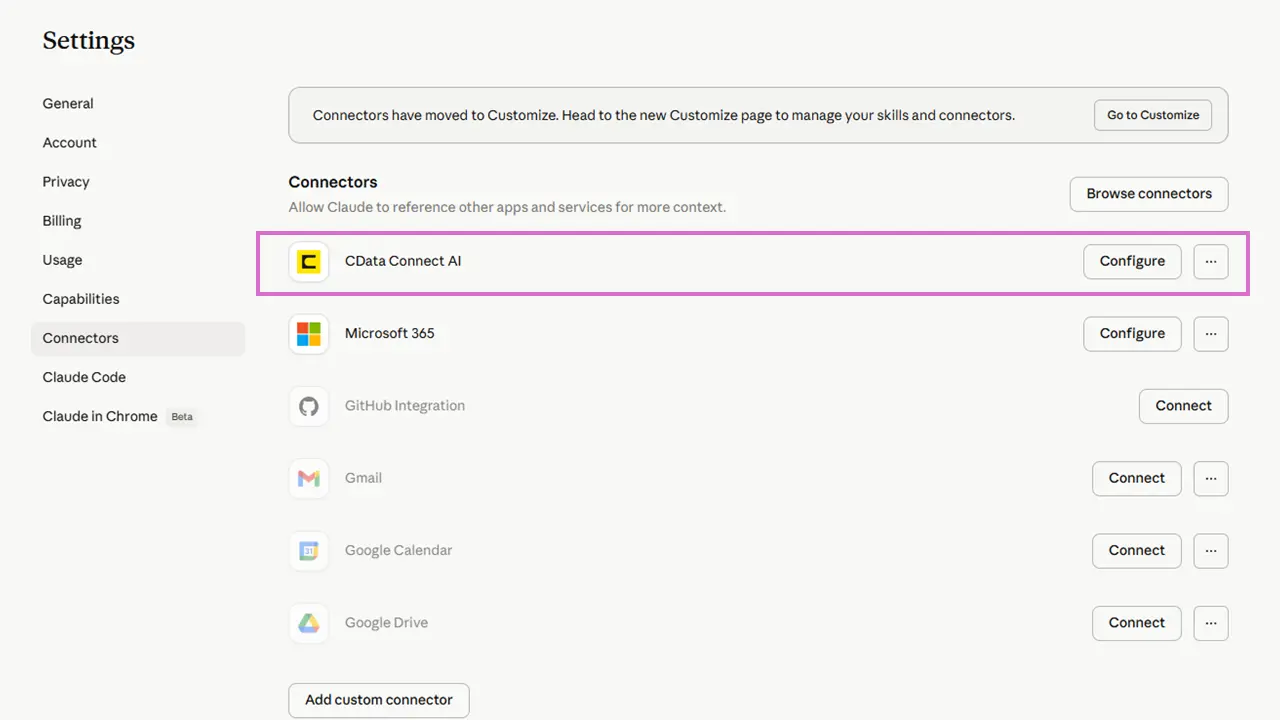
Task: Click the Google Drive triangle icon
Action: (x=309, y=623)
